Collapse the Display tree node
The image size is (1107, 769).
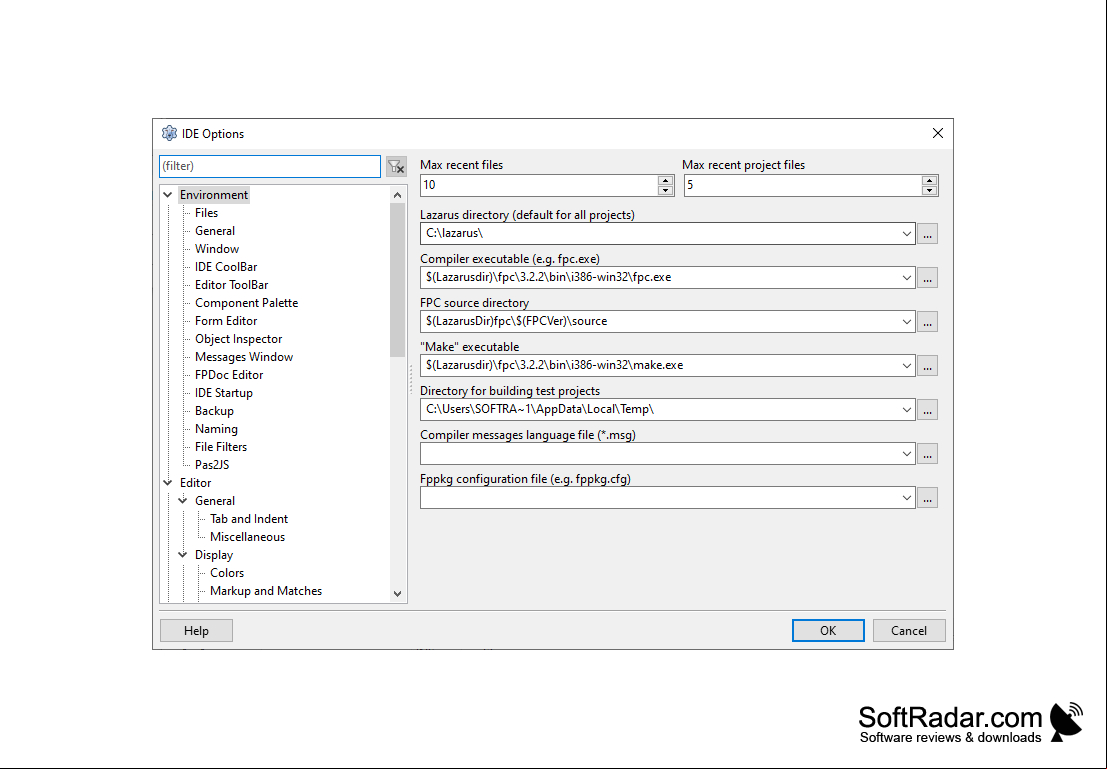coord(183,555)
